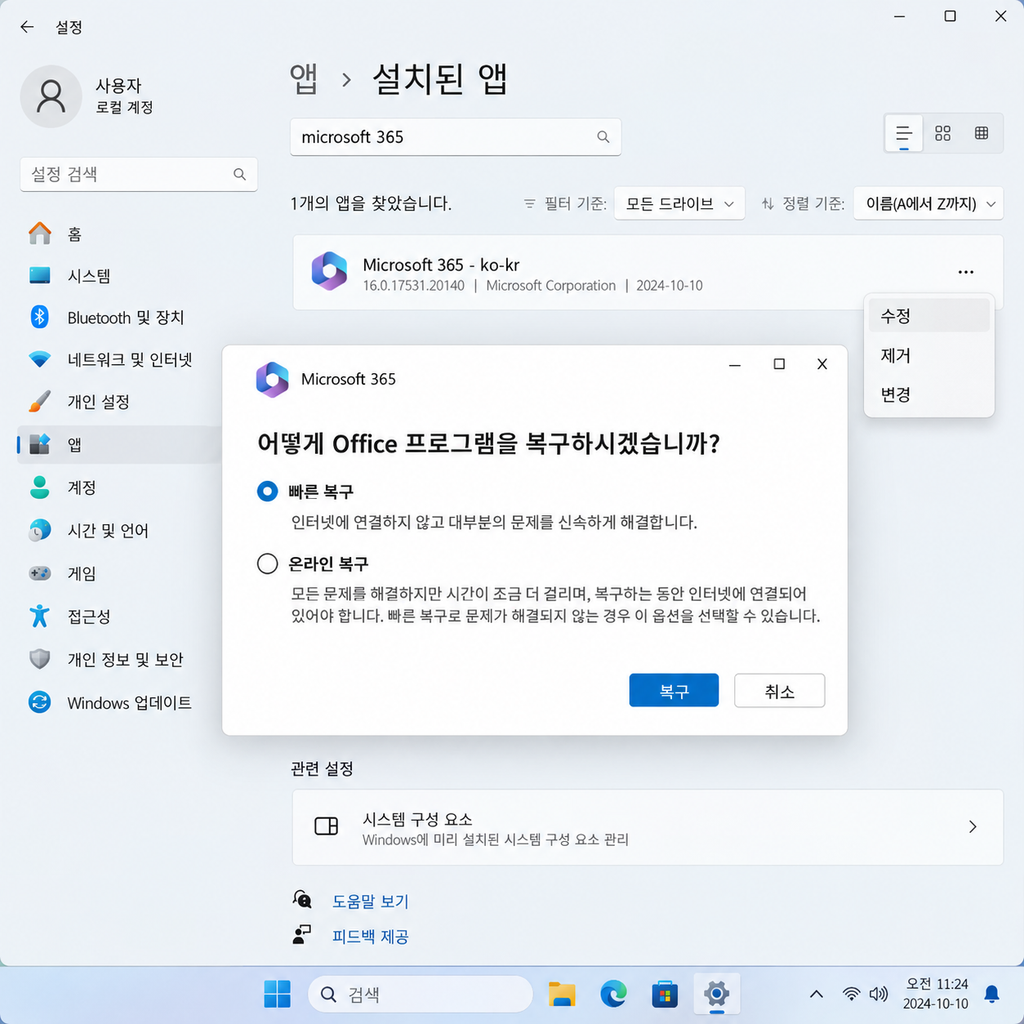The width and height of the screenshot is (1024, 1024).
Task: Click the microsoft 365 app search field
Action: point(455,137)
